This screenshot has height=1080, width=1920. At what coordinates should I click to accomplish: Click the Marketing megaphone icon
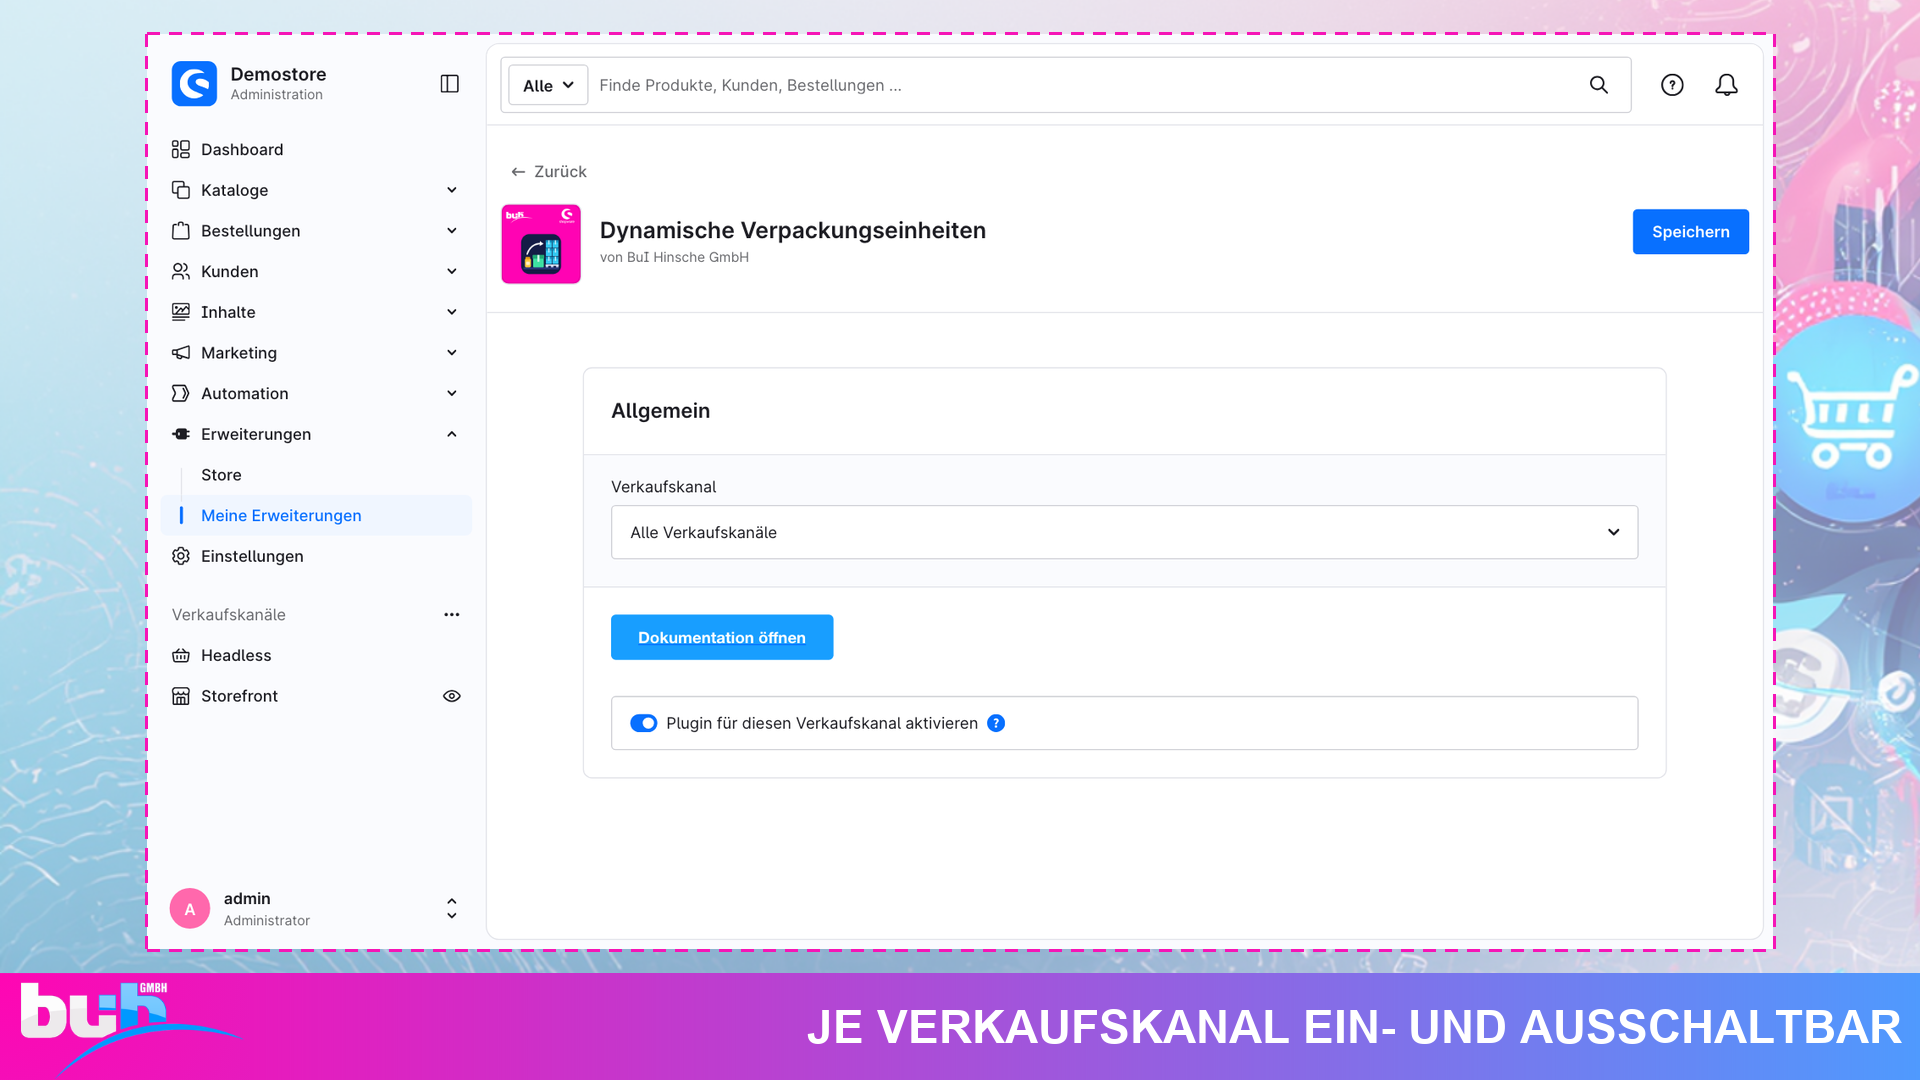pyautogui.click(x=181, y=353)
